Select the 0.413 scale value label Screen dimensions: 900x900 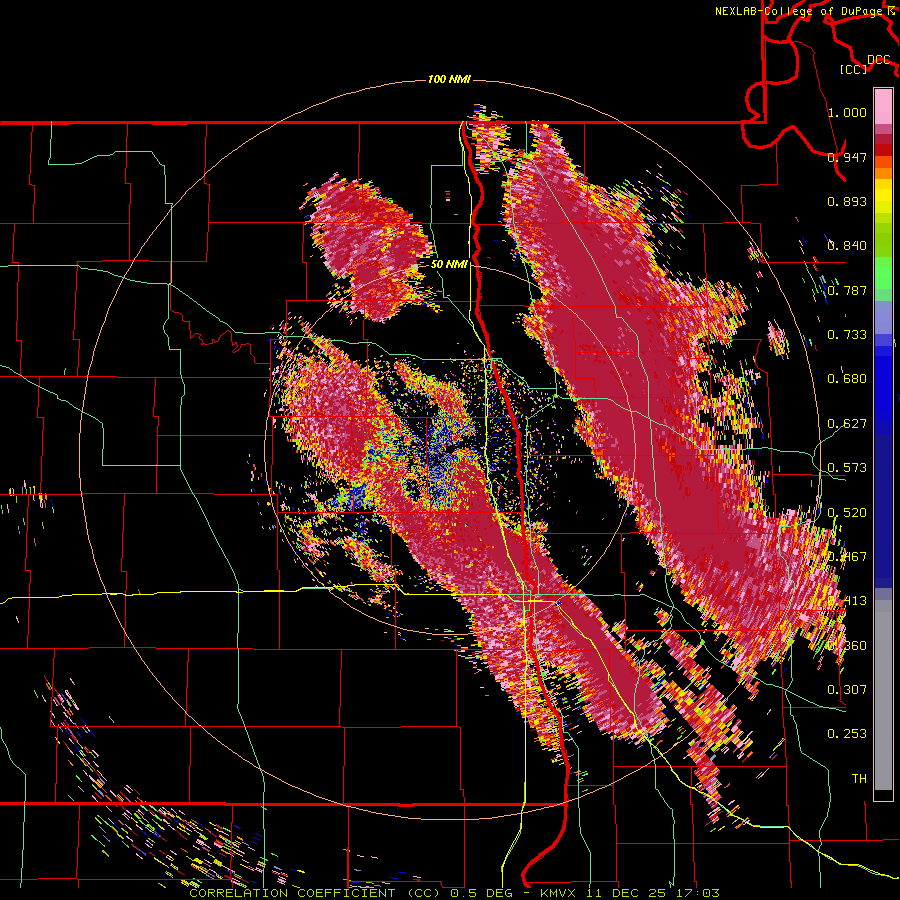847,601
